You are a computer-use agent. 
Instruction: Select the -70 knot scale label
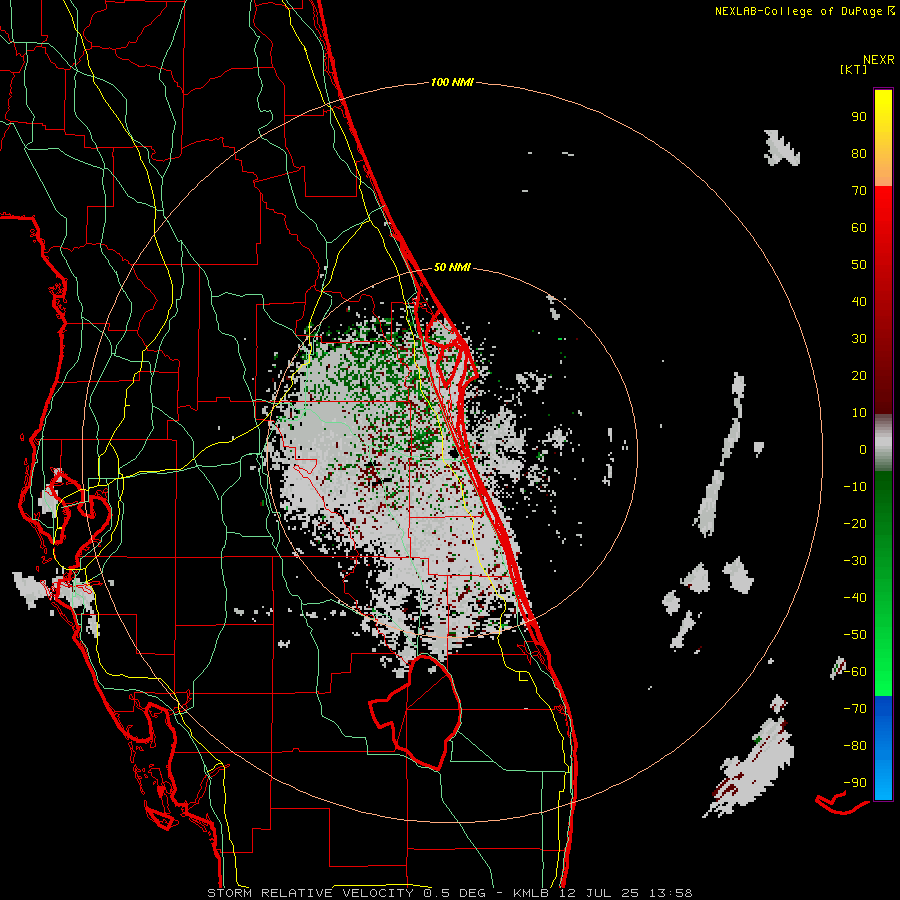(x=855, y=709)
